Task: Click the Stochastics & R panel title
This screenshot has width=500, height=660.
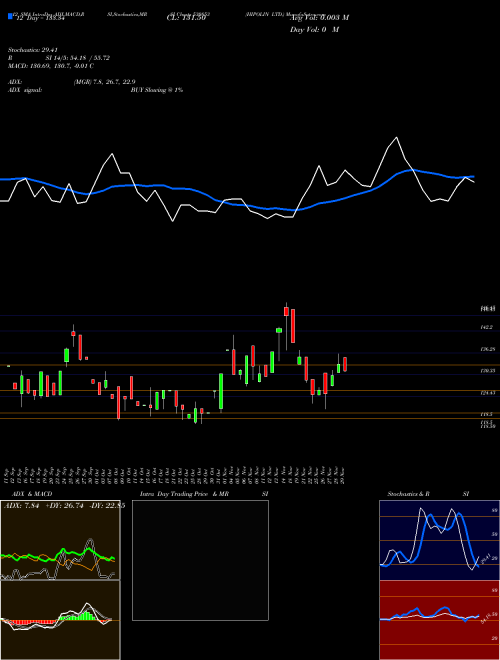Action: [409, 494]
